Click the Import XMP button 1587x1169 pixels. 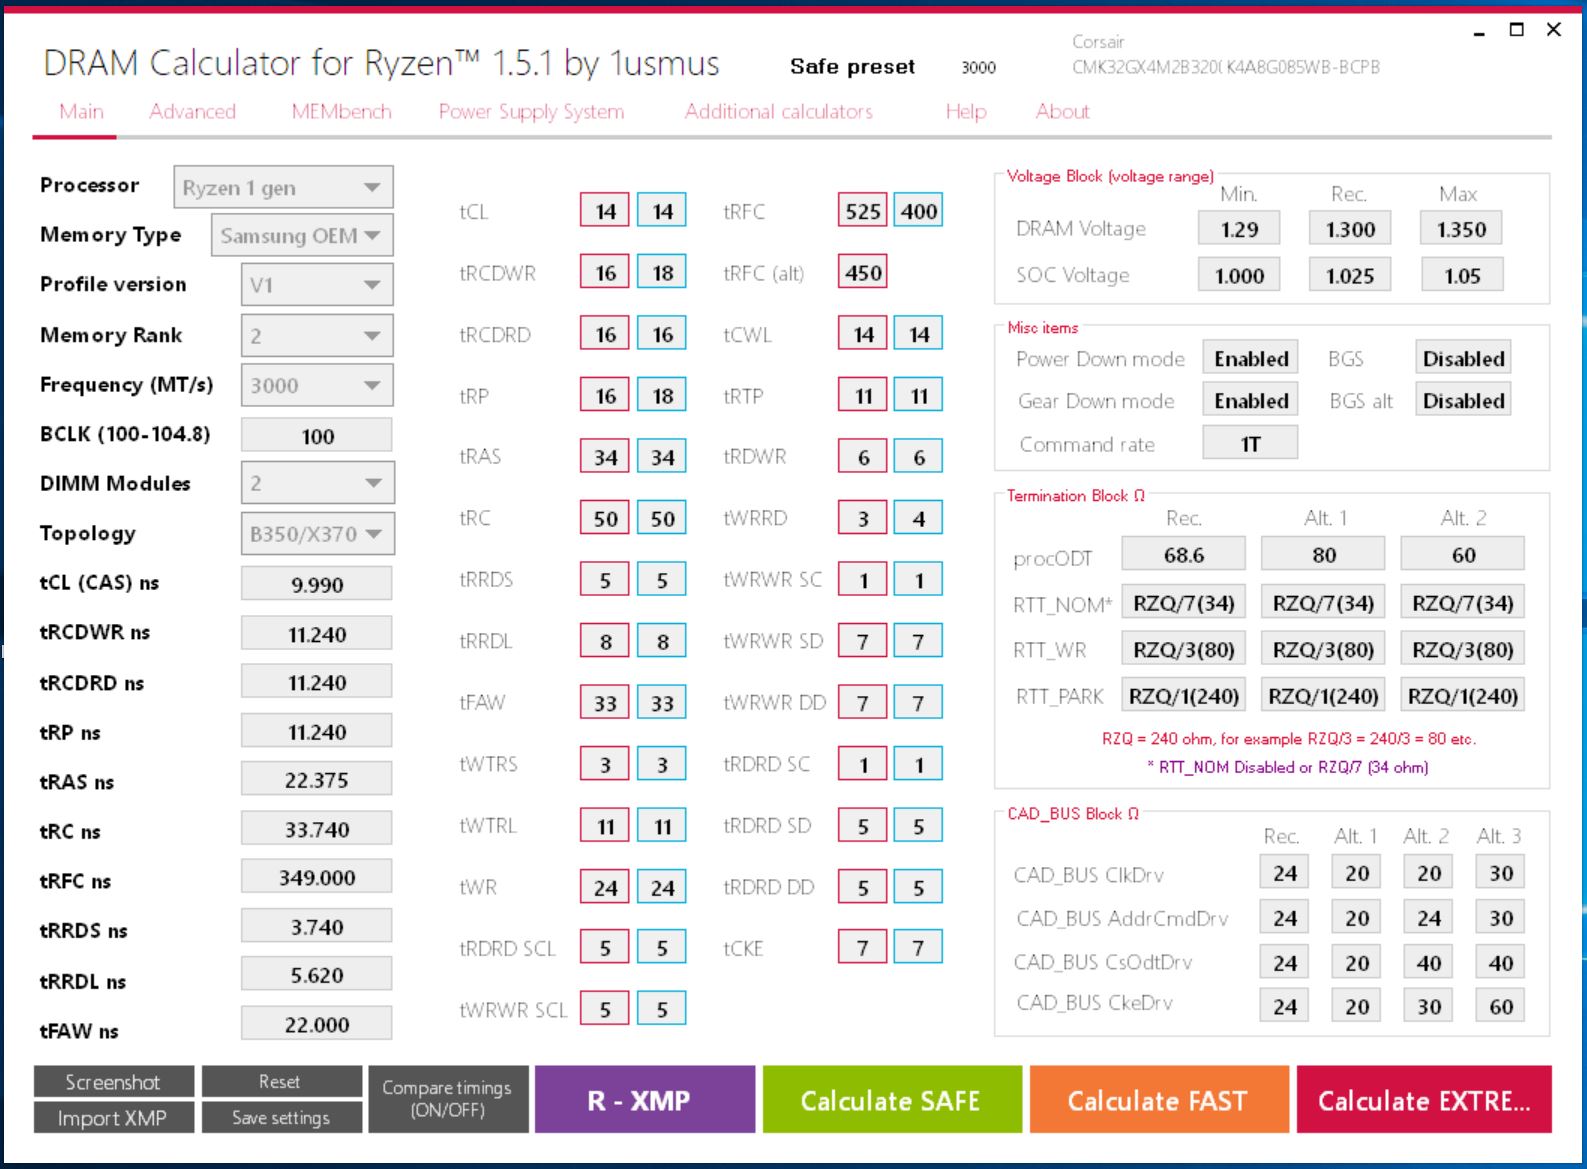(x=113, y=1117)
